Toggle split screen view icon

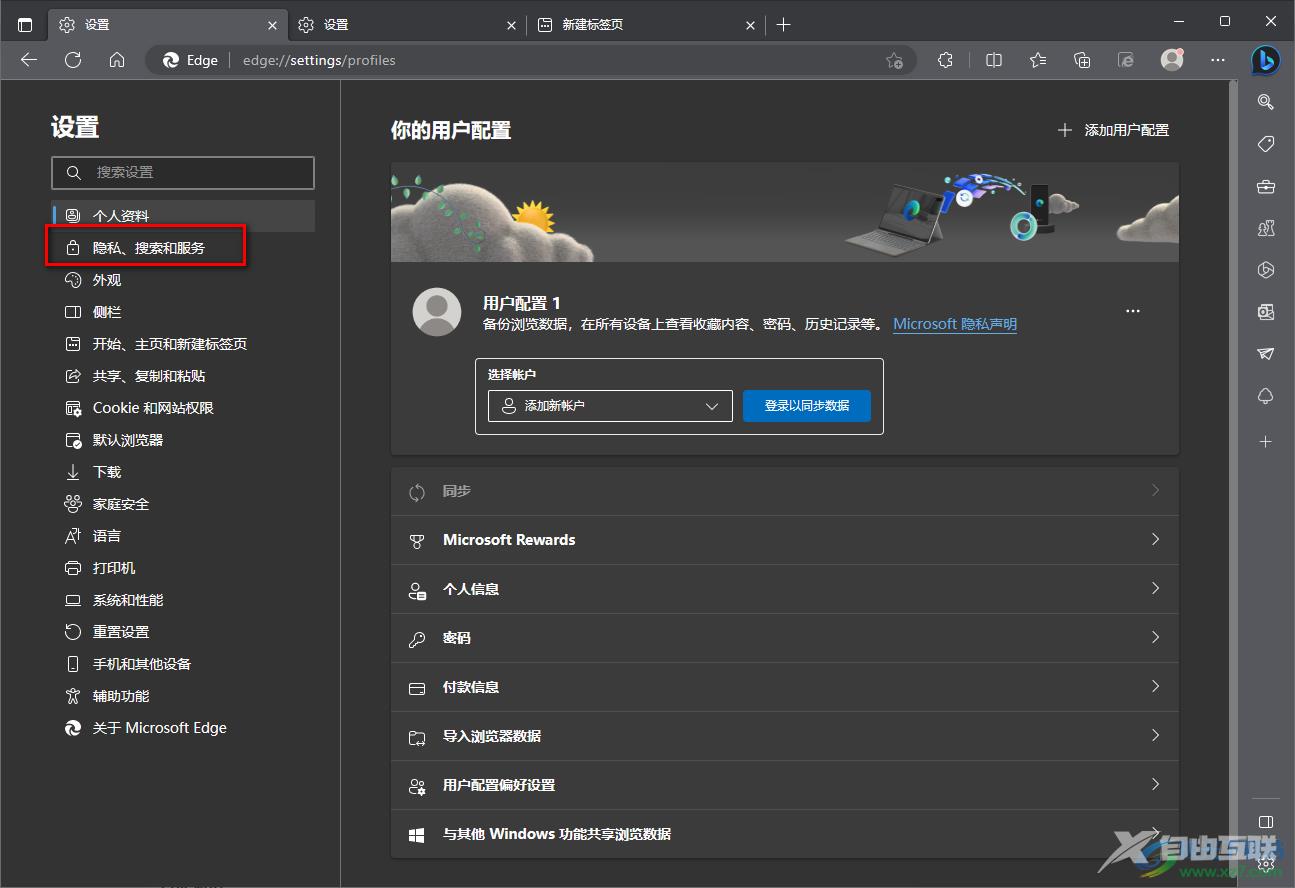click(x=994, y=60)
